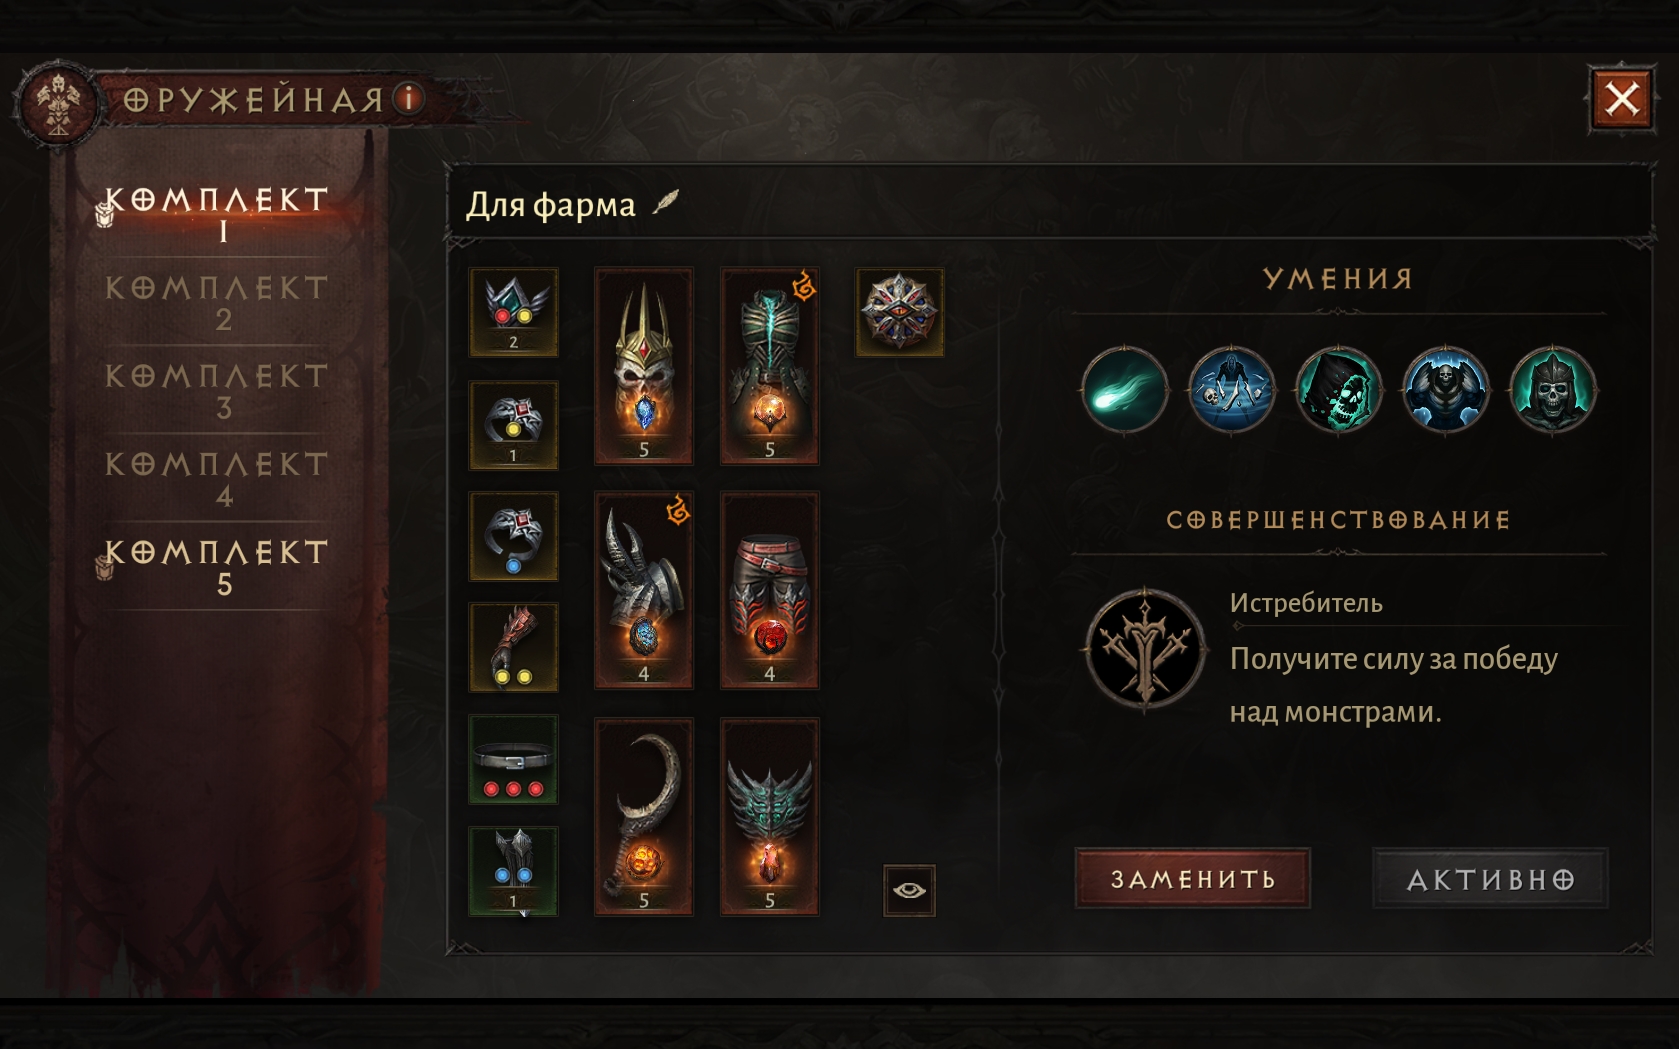Image resolution: width=1679 pixels, height=1049 pixels.
Task: Switch to Комплект 3 loadout
Action: [x=218, y=391]
